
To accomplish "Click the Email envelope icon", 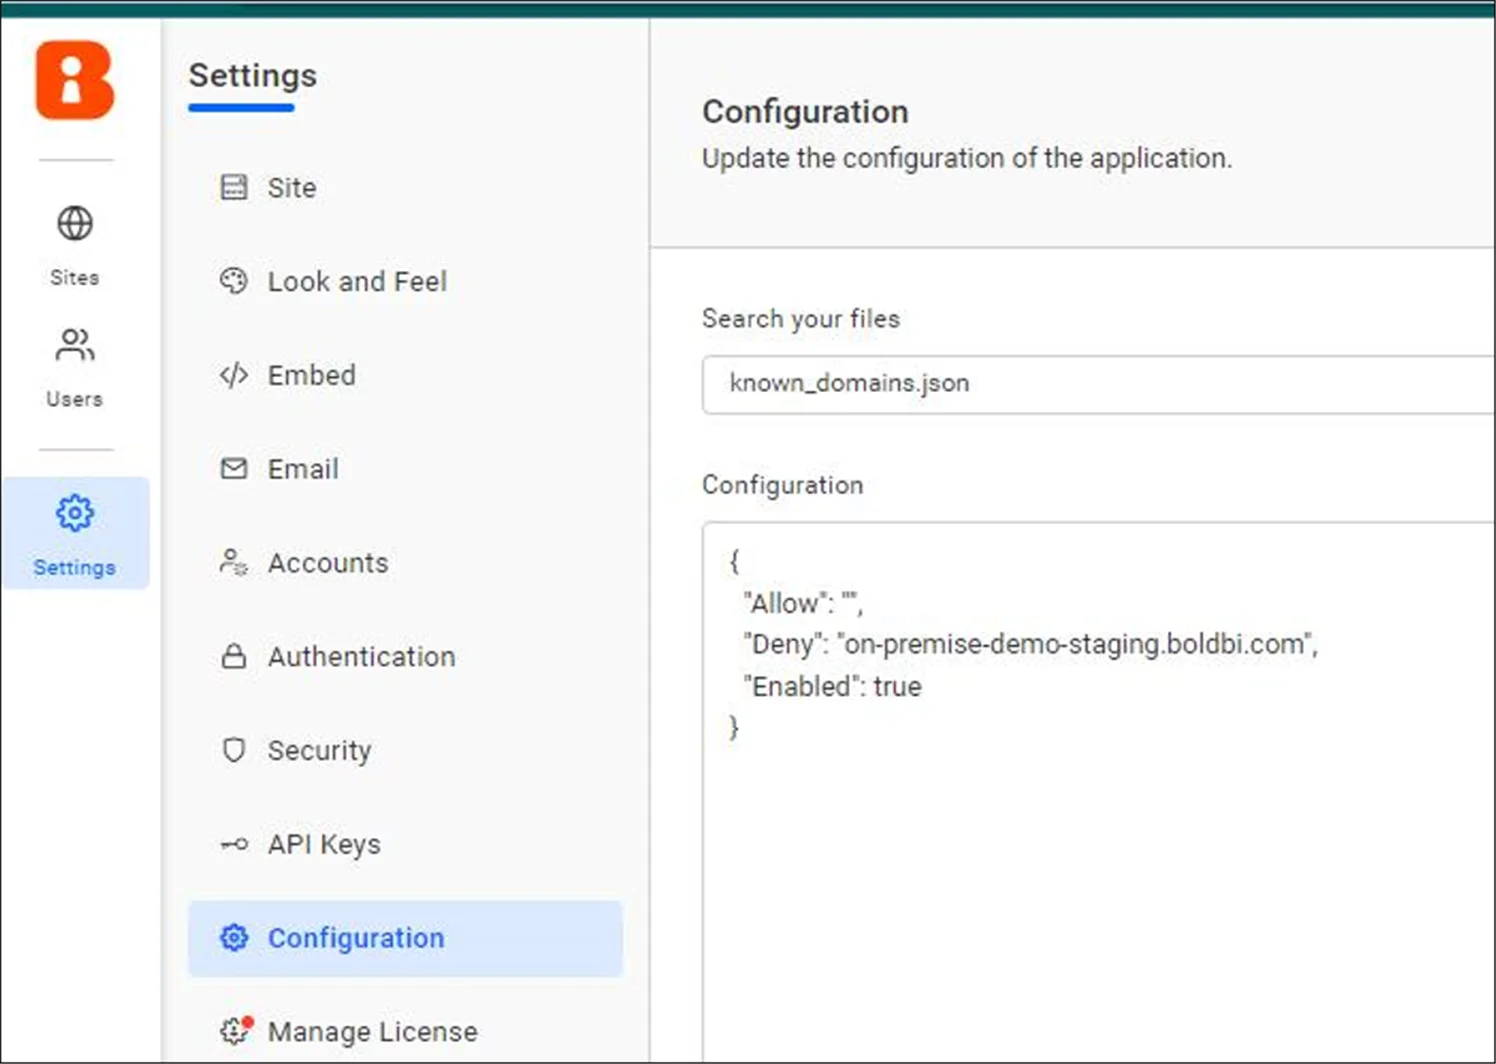I will click(x=234, y=468).
